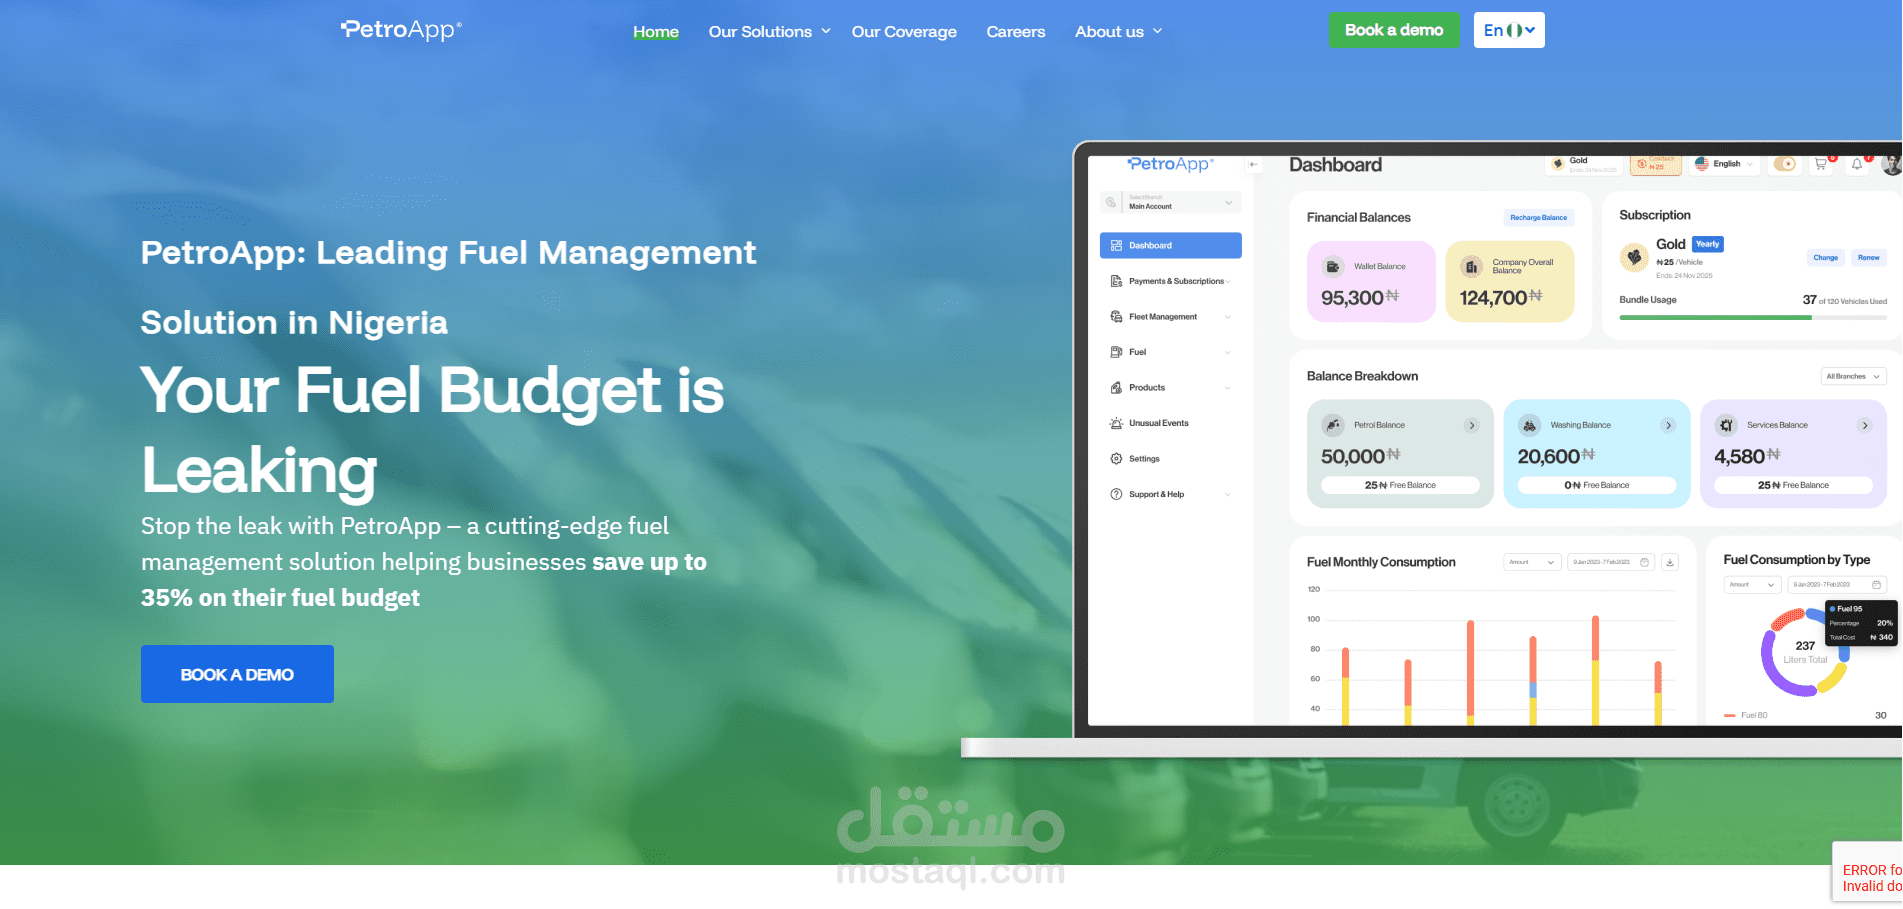Open the Main Account branch selector
Viewport: 1903px width, 909px height.
pyautogui.click(x=1171, y=202)
